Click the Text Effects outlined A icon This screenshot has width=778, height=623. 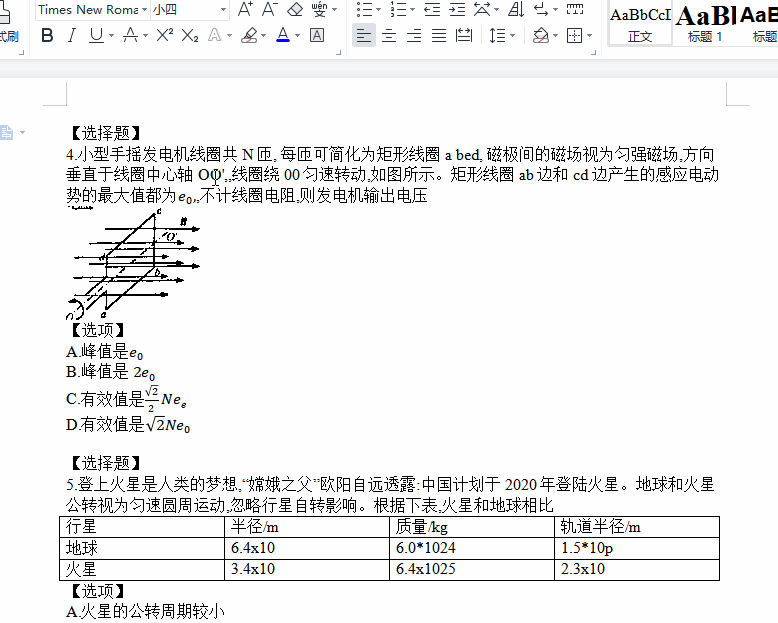pyautogui.click(x=214, y=35)
